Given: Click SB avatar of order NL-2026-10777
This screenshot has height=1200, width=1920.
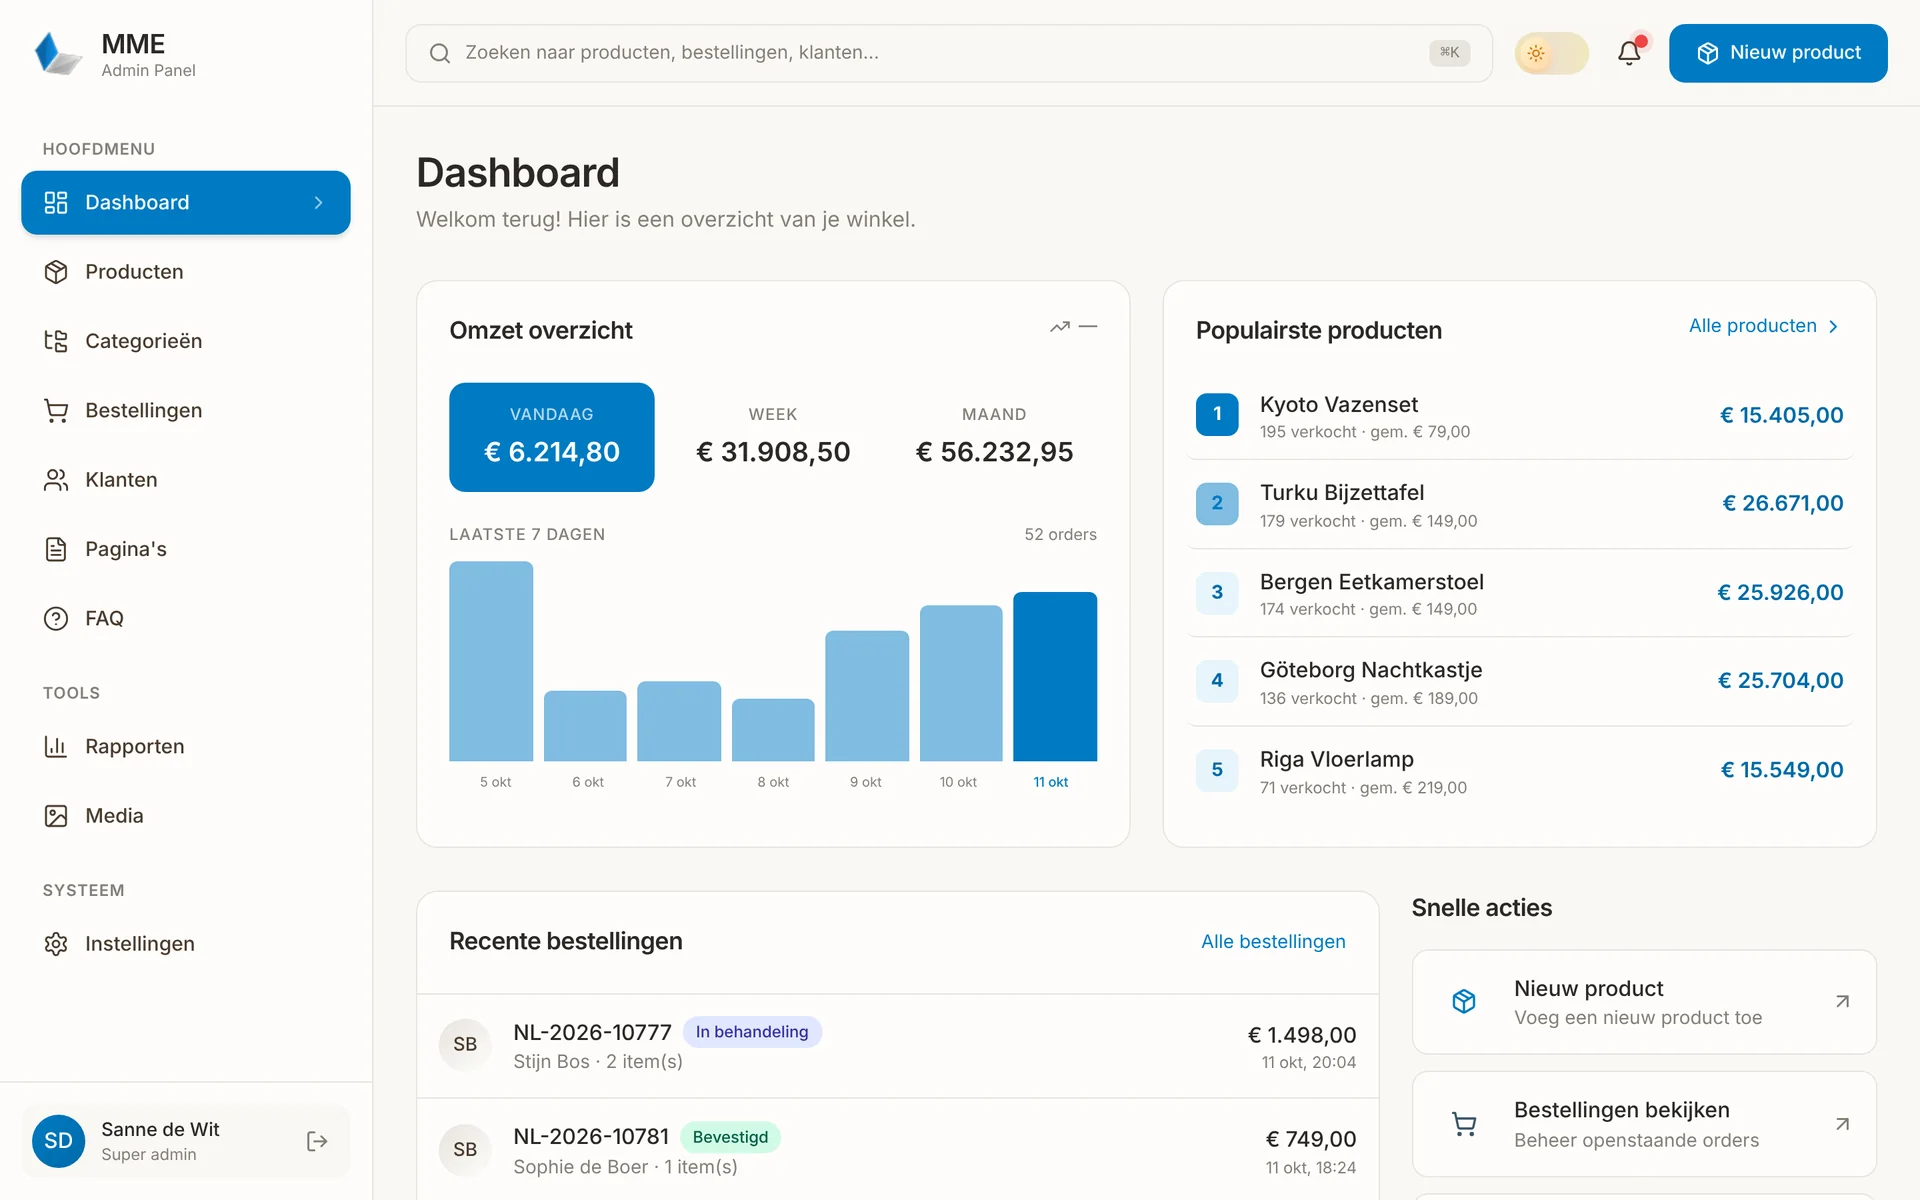Looking at the screenshot, I should point(465,1044).
